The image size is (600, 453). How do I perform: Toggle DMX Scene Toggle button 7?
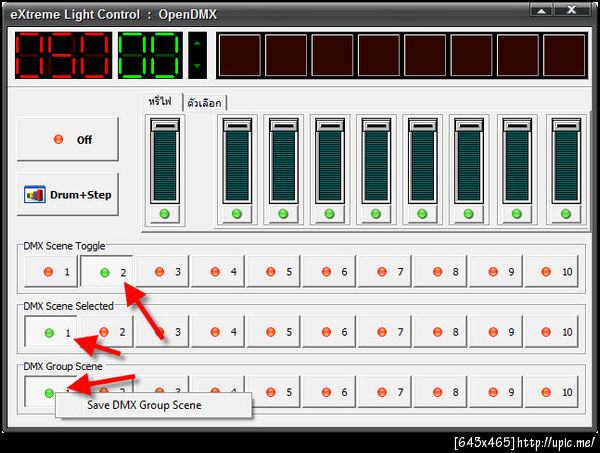385,272
